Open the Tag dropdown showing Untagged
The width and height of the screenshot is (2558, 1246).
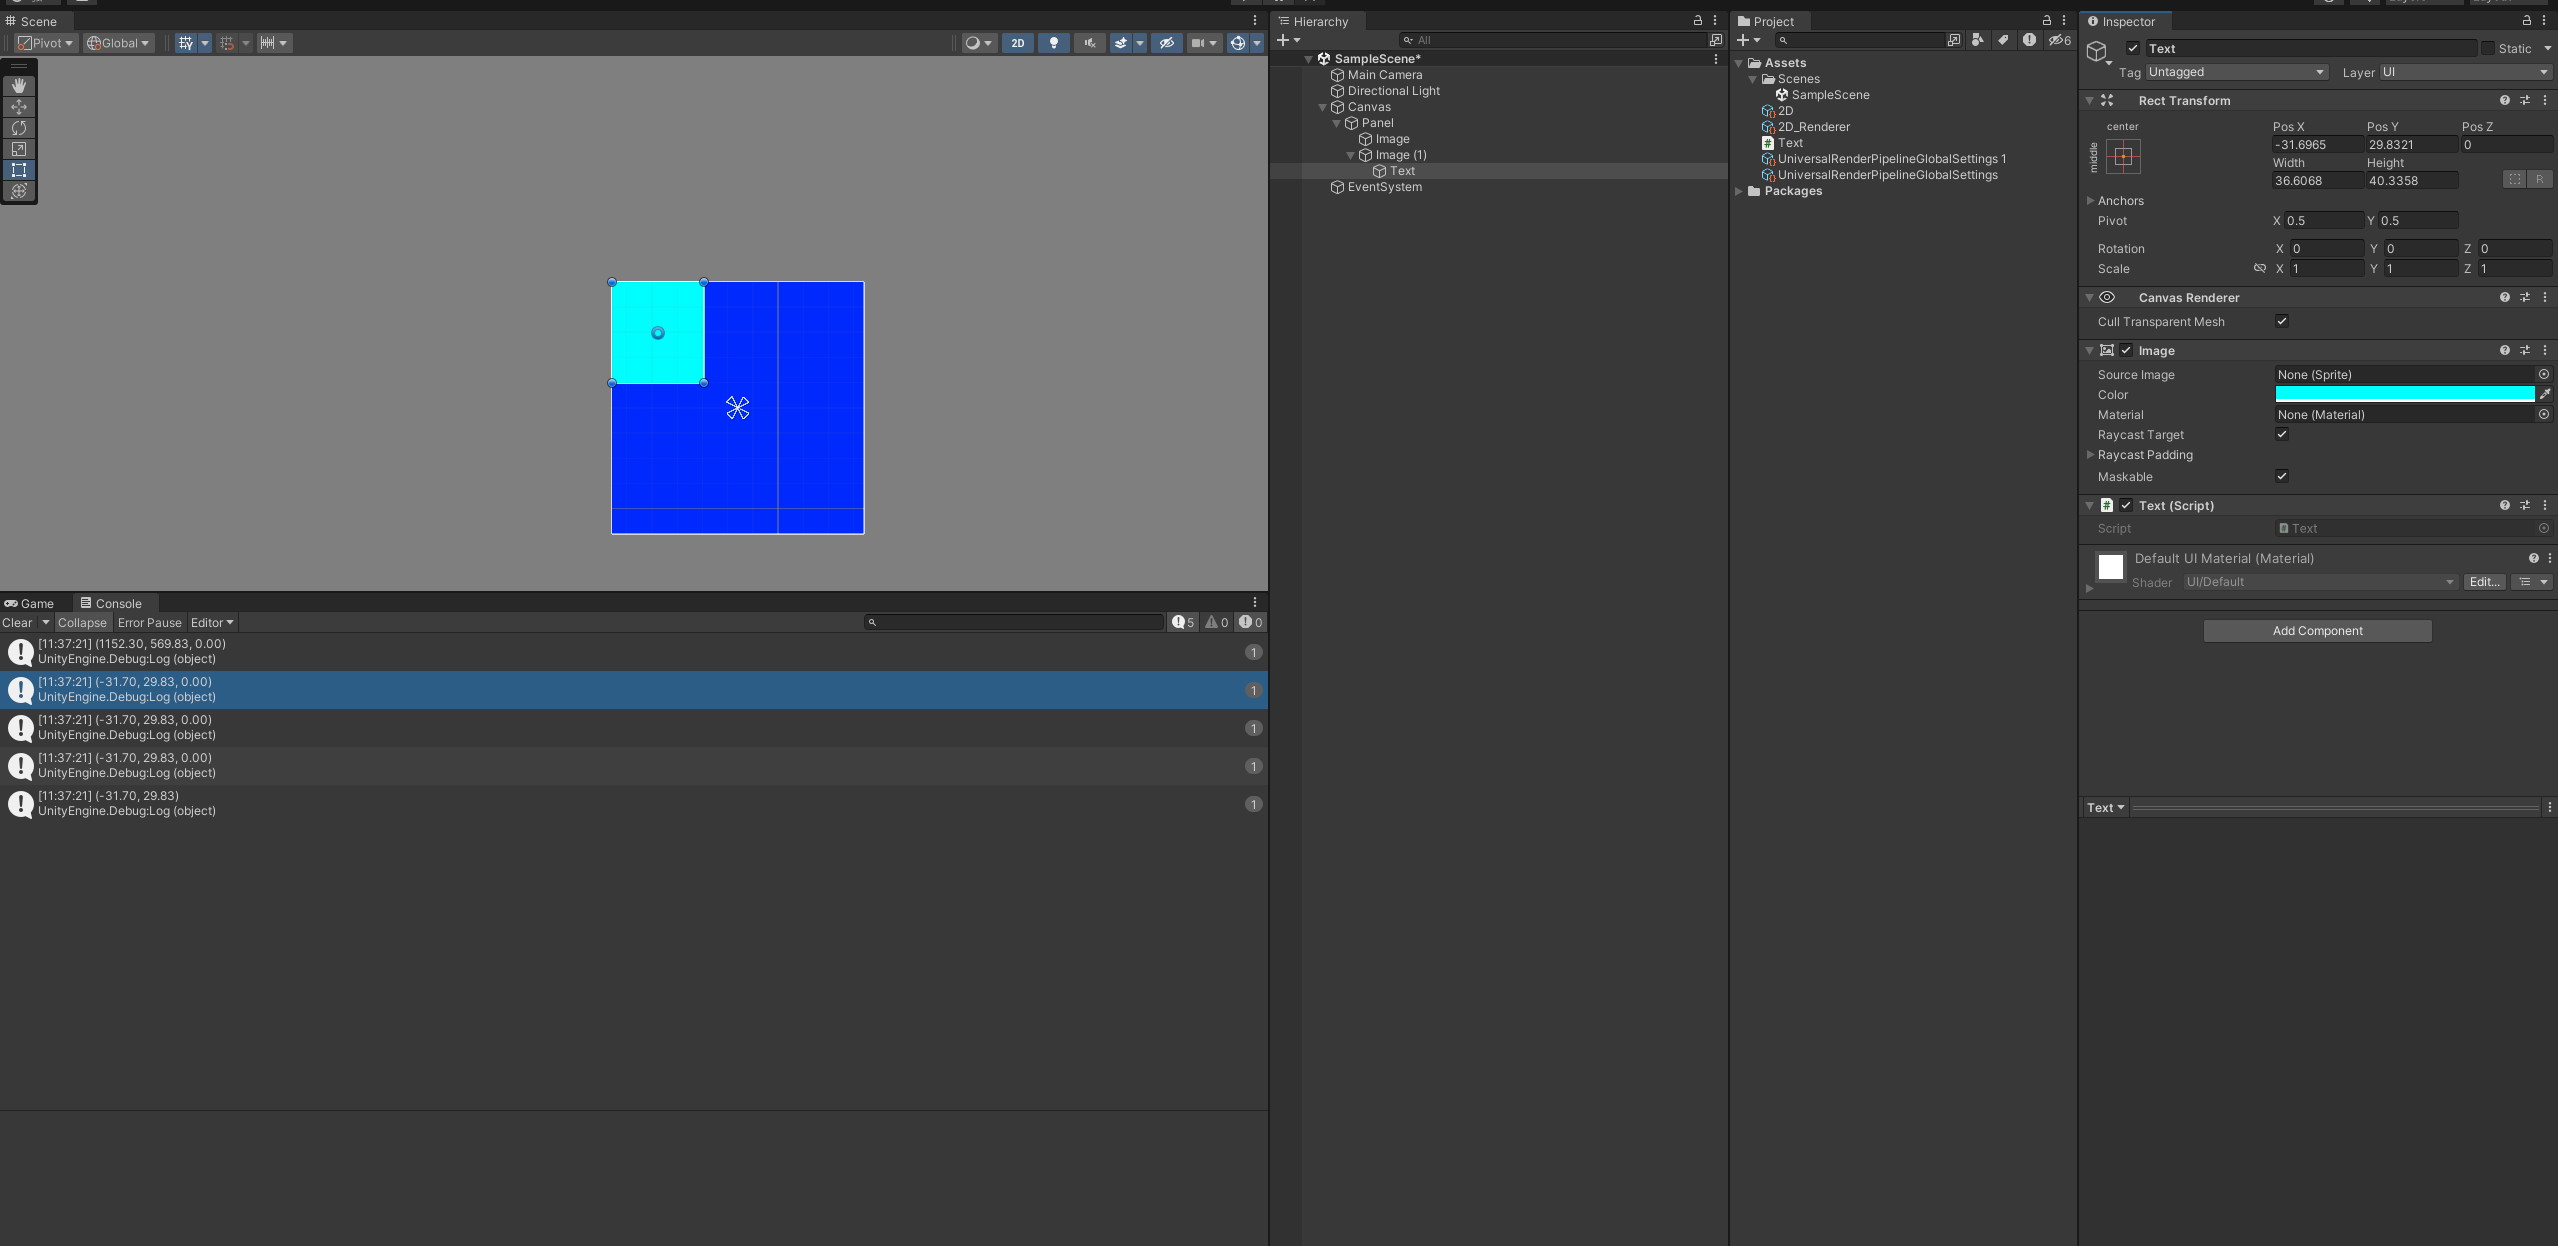click(x=2236, y=72)
